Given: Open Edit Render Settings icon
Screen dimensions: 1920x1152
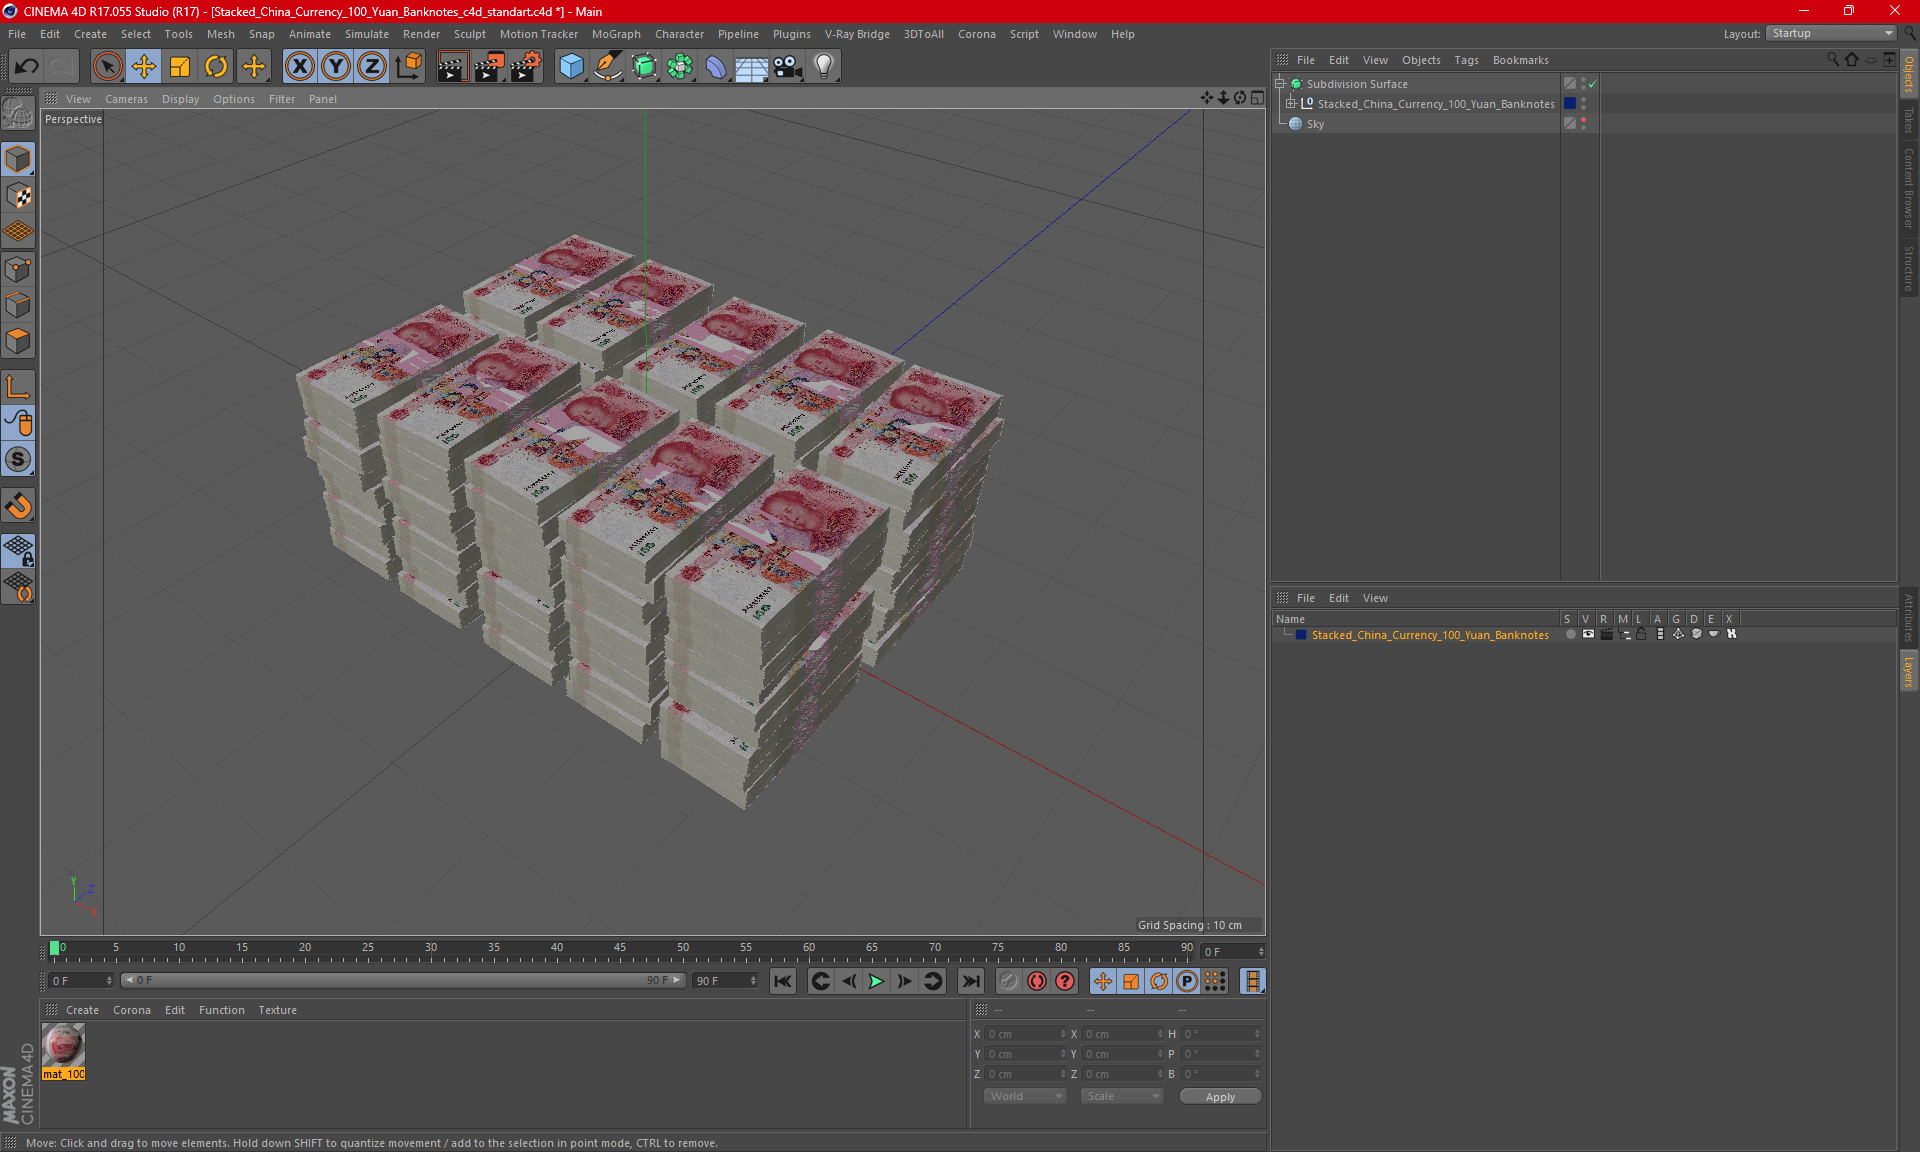Looking at the screenshot, I should click(x=525, y=67).
